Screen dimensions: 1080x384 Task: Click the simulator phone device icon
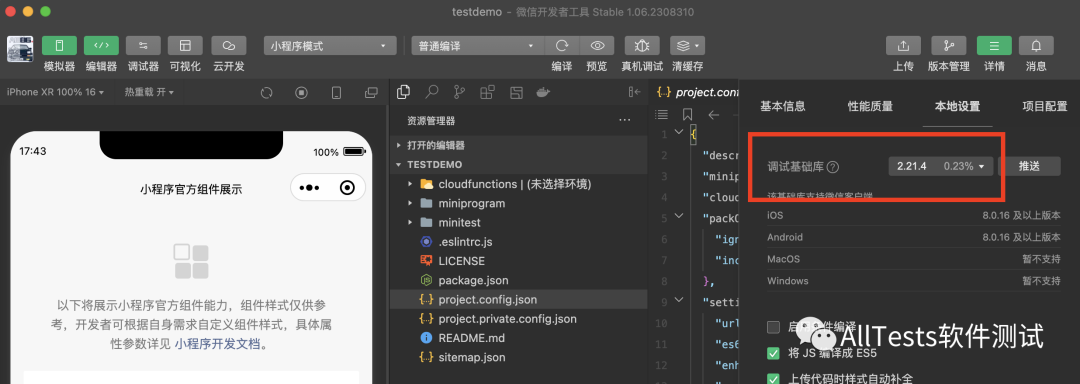click(x=336, y=93)
